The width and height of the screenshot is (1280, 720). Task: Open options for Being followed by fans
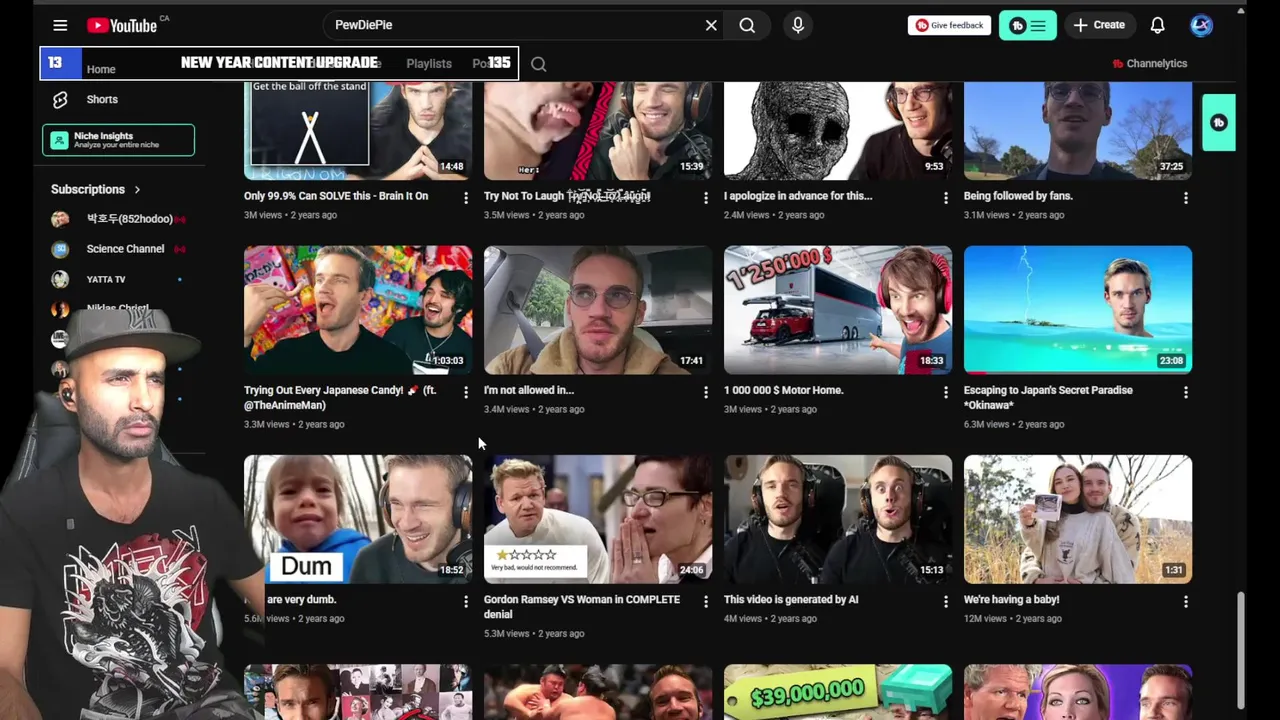[1186, 198]
